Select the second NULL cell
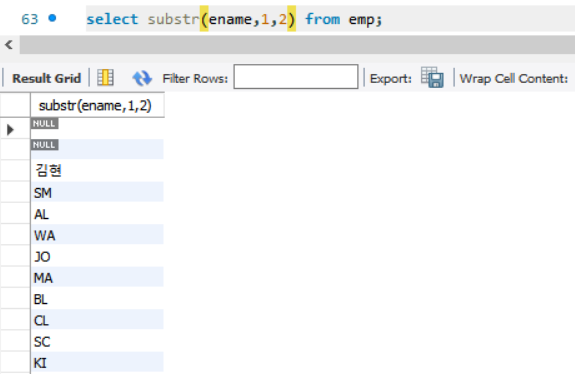 [x=97, y=149]
